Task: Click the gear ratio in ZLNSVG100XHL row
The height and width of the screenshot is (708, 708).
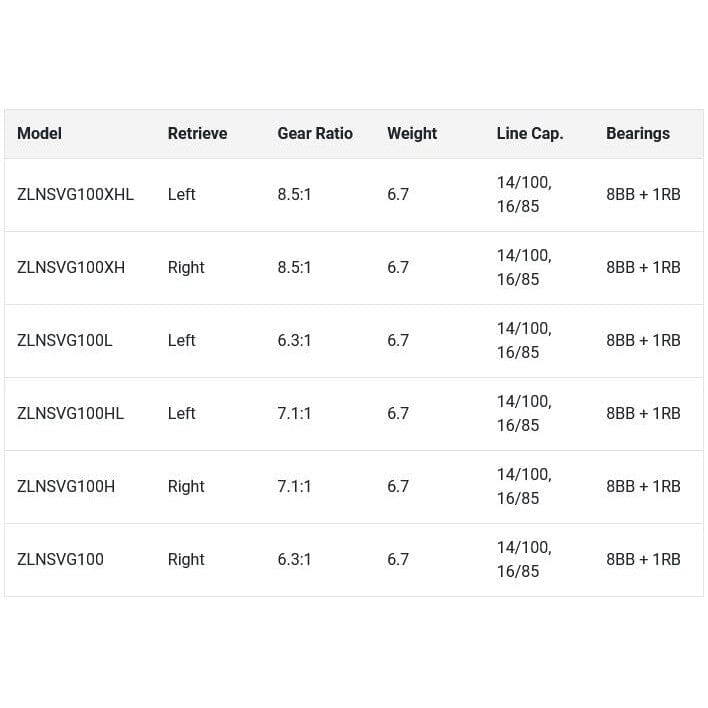Action: 294,194
